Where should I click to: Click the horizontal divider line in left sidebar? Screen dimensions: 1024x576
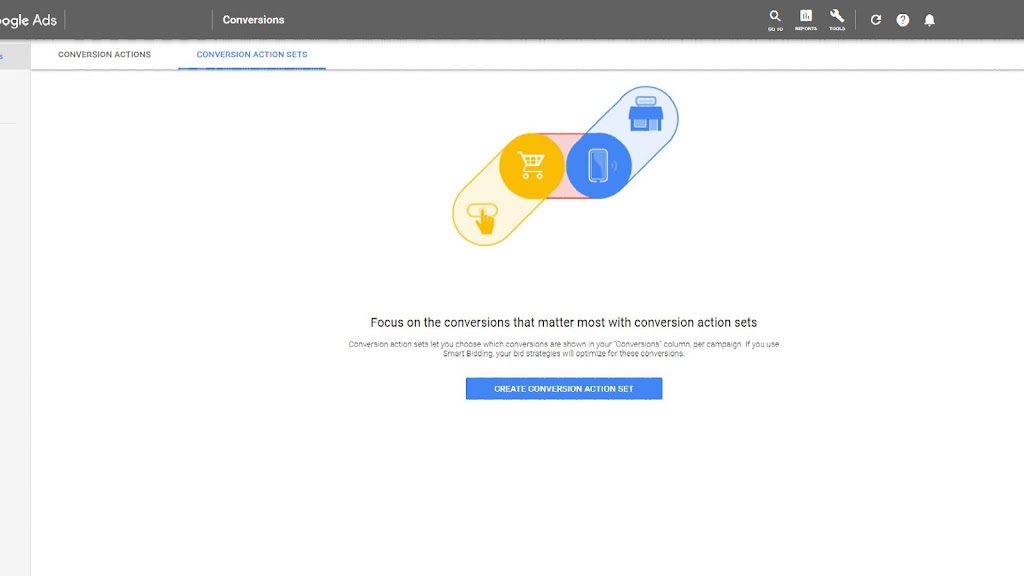pos(8,124)
